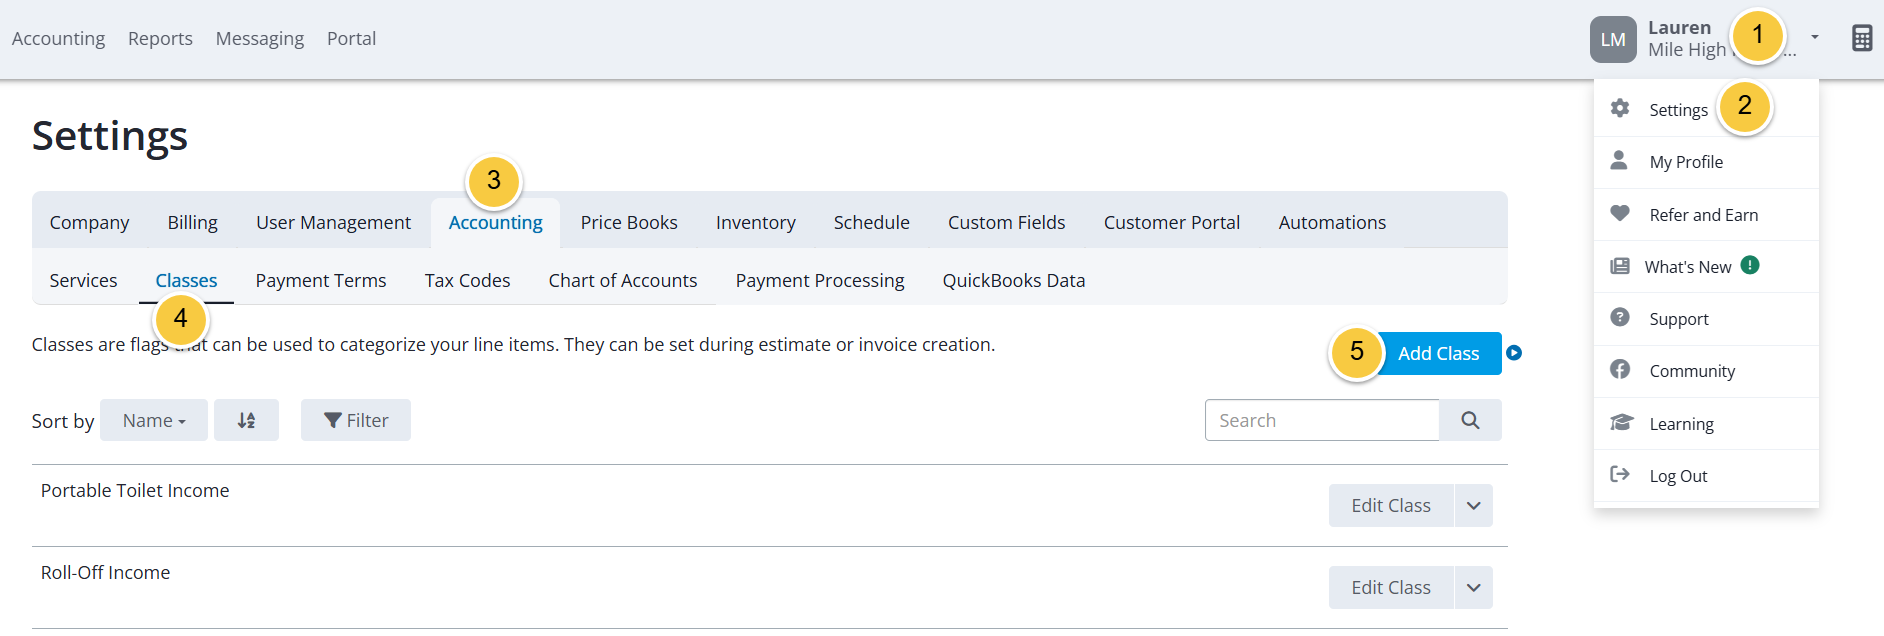Click the Learning graduation cap icon

1621,422
